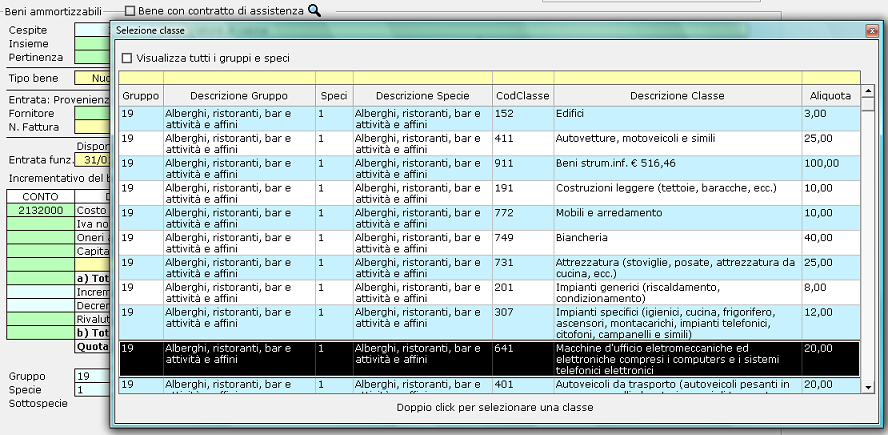Image resolution: width=888 pixels, height=435 pixels.
Task: Click CodClasse cell 731
Action: pos(523,268)
